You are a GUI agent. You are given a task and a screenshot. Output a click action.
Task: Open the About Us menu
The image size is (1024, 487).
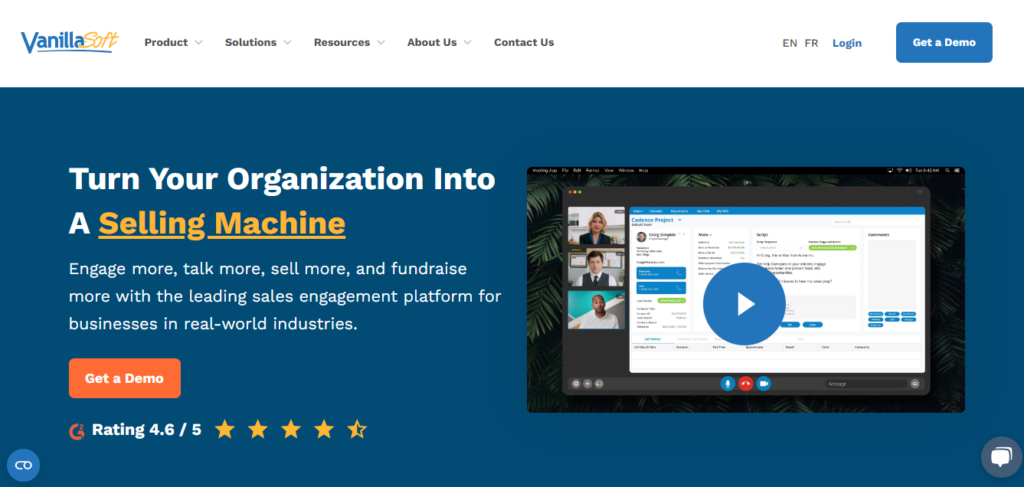tap(439, 43)
